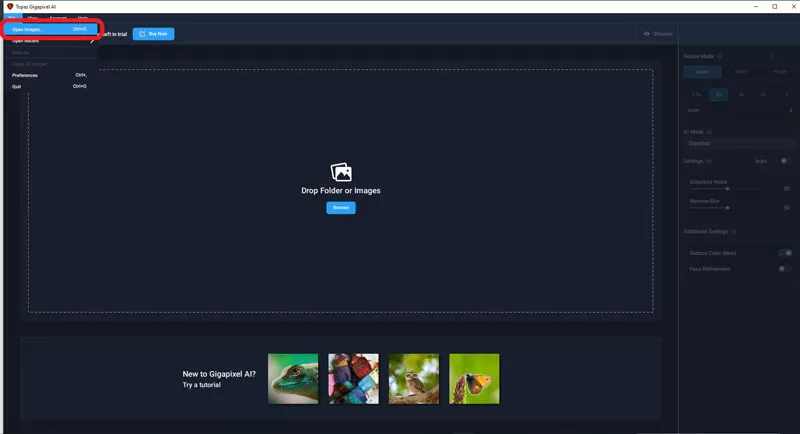This screenshot has width=800, height=434.
Task: Choose the 0.5x scale option
Action: tap(696, 95)
